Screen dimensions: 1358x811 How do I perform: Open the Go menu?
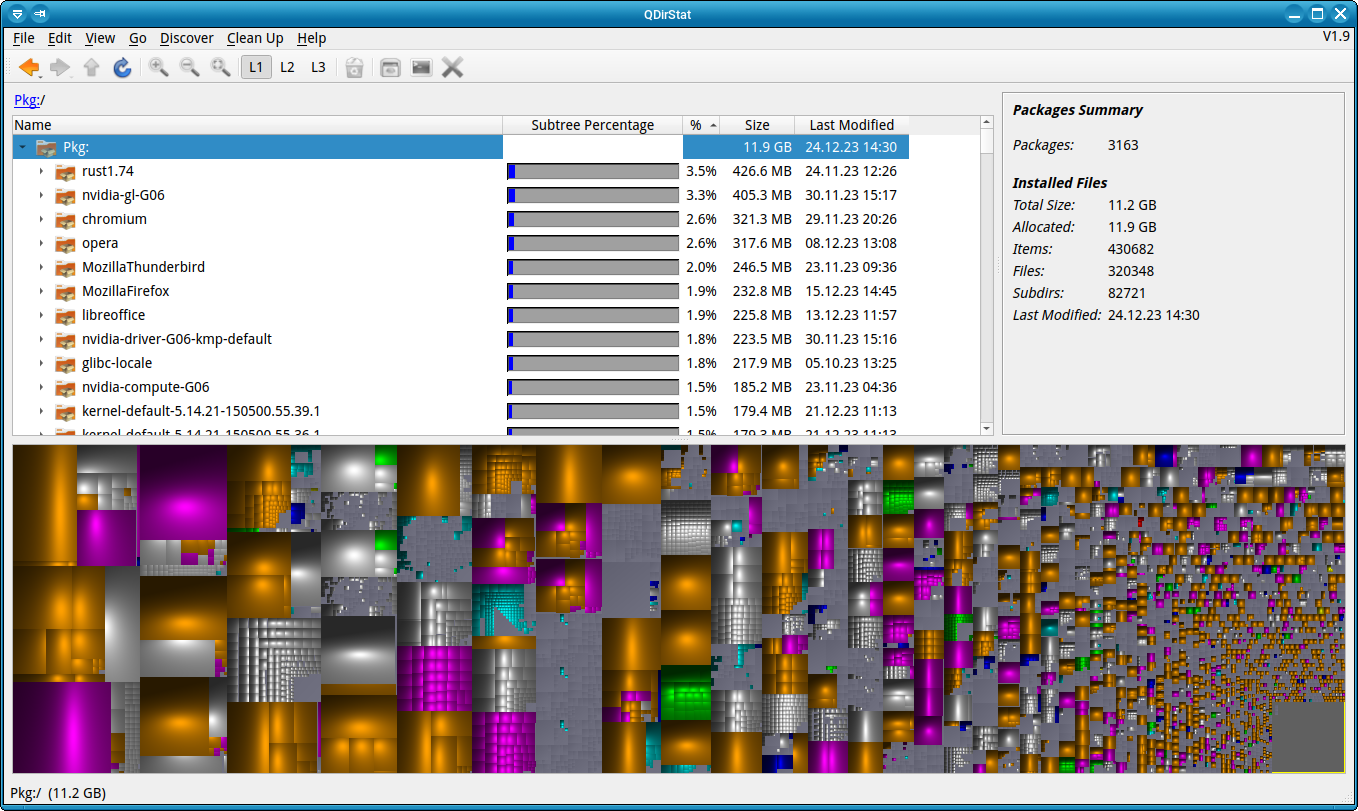(138, 38)
